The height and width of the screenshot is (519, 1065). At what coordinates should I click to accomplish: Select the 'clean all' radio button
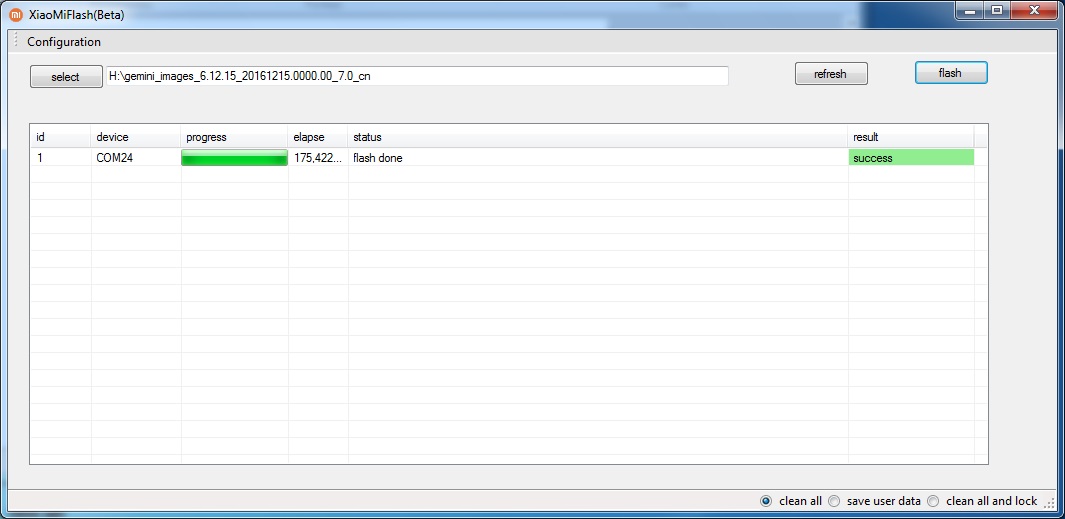[766, 501]
